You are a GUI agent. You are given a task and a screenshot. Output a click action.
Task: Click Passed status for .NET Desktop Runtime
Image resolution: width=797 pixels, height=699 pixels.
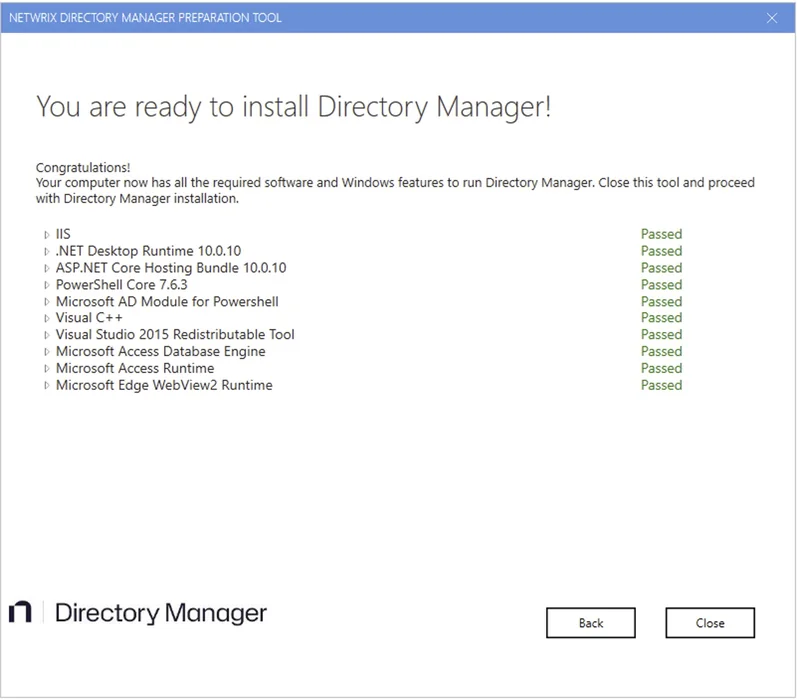(x=661, y=251)
